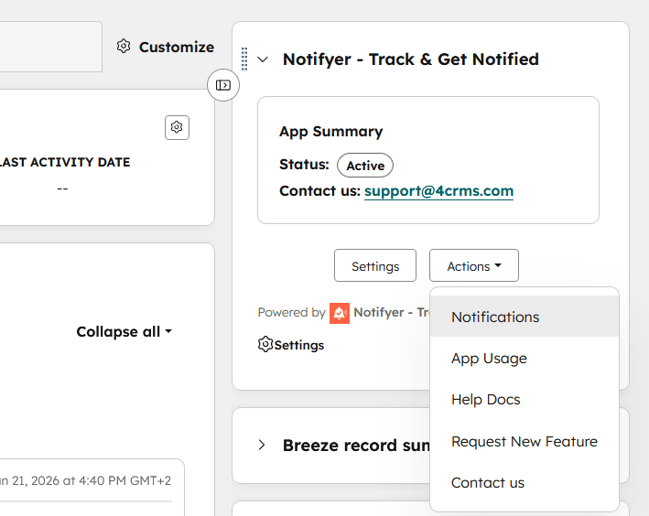Click the support@4crms.com email link

pyautogui.click(x=438, y=191)
